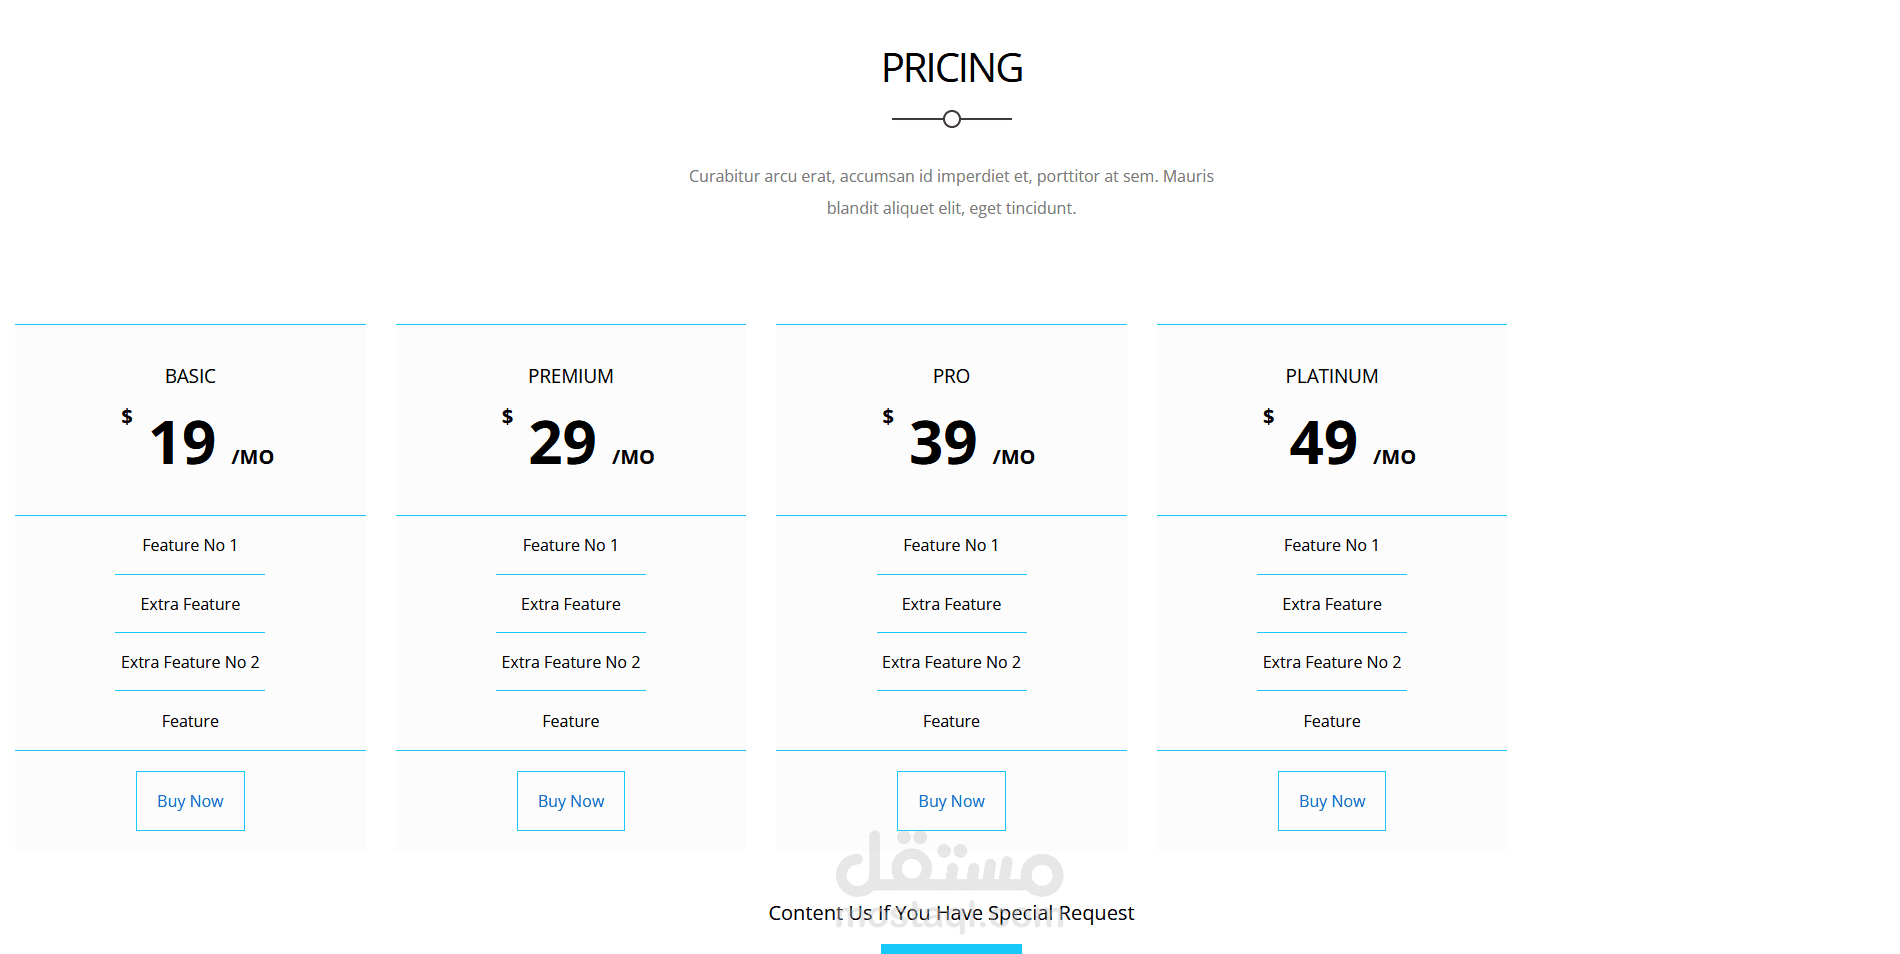Select the PREMIUM plan title
This screenshot has height=954, width=1900.
[571, 376]
